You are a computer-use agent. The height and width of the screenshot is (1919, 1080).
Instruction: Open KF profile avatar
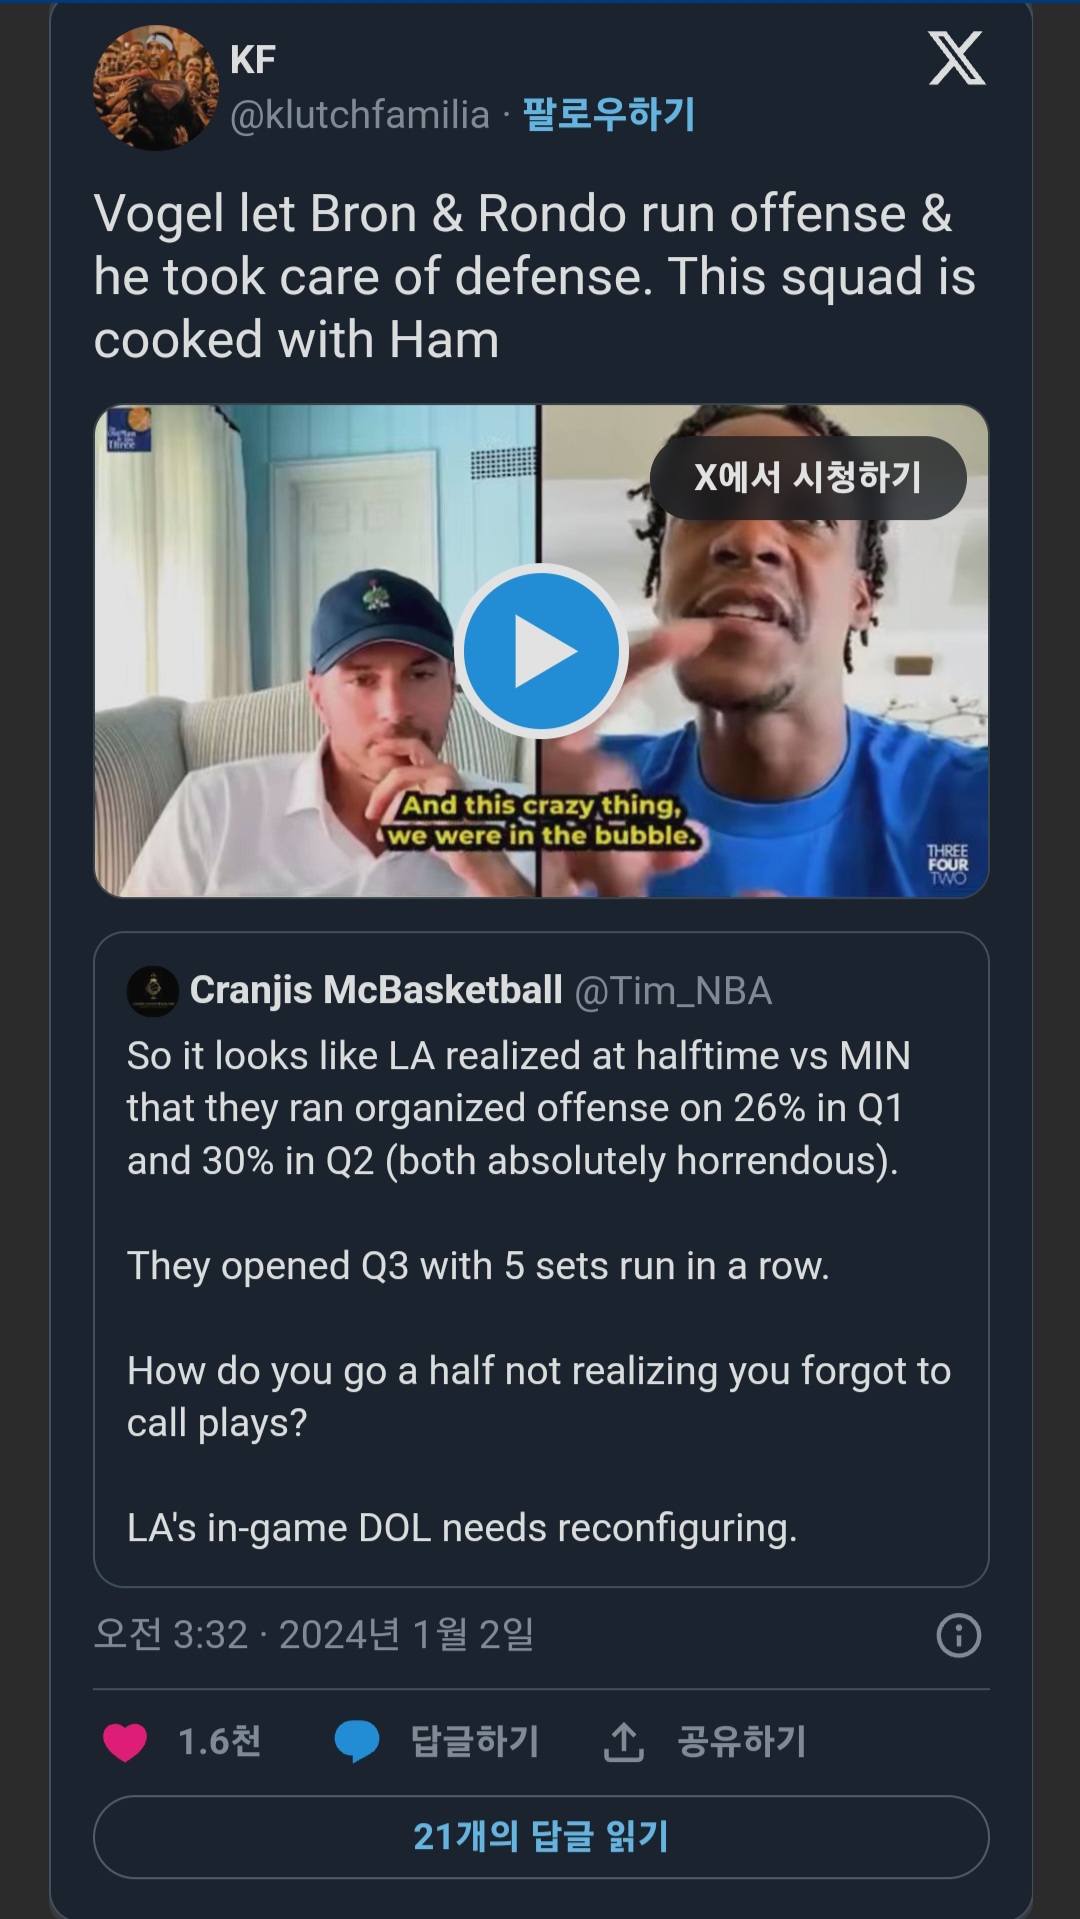155,89
